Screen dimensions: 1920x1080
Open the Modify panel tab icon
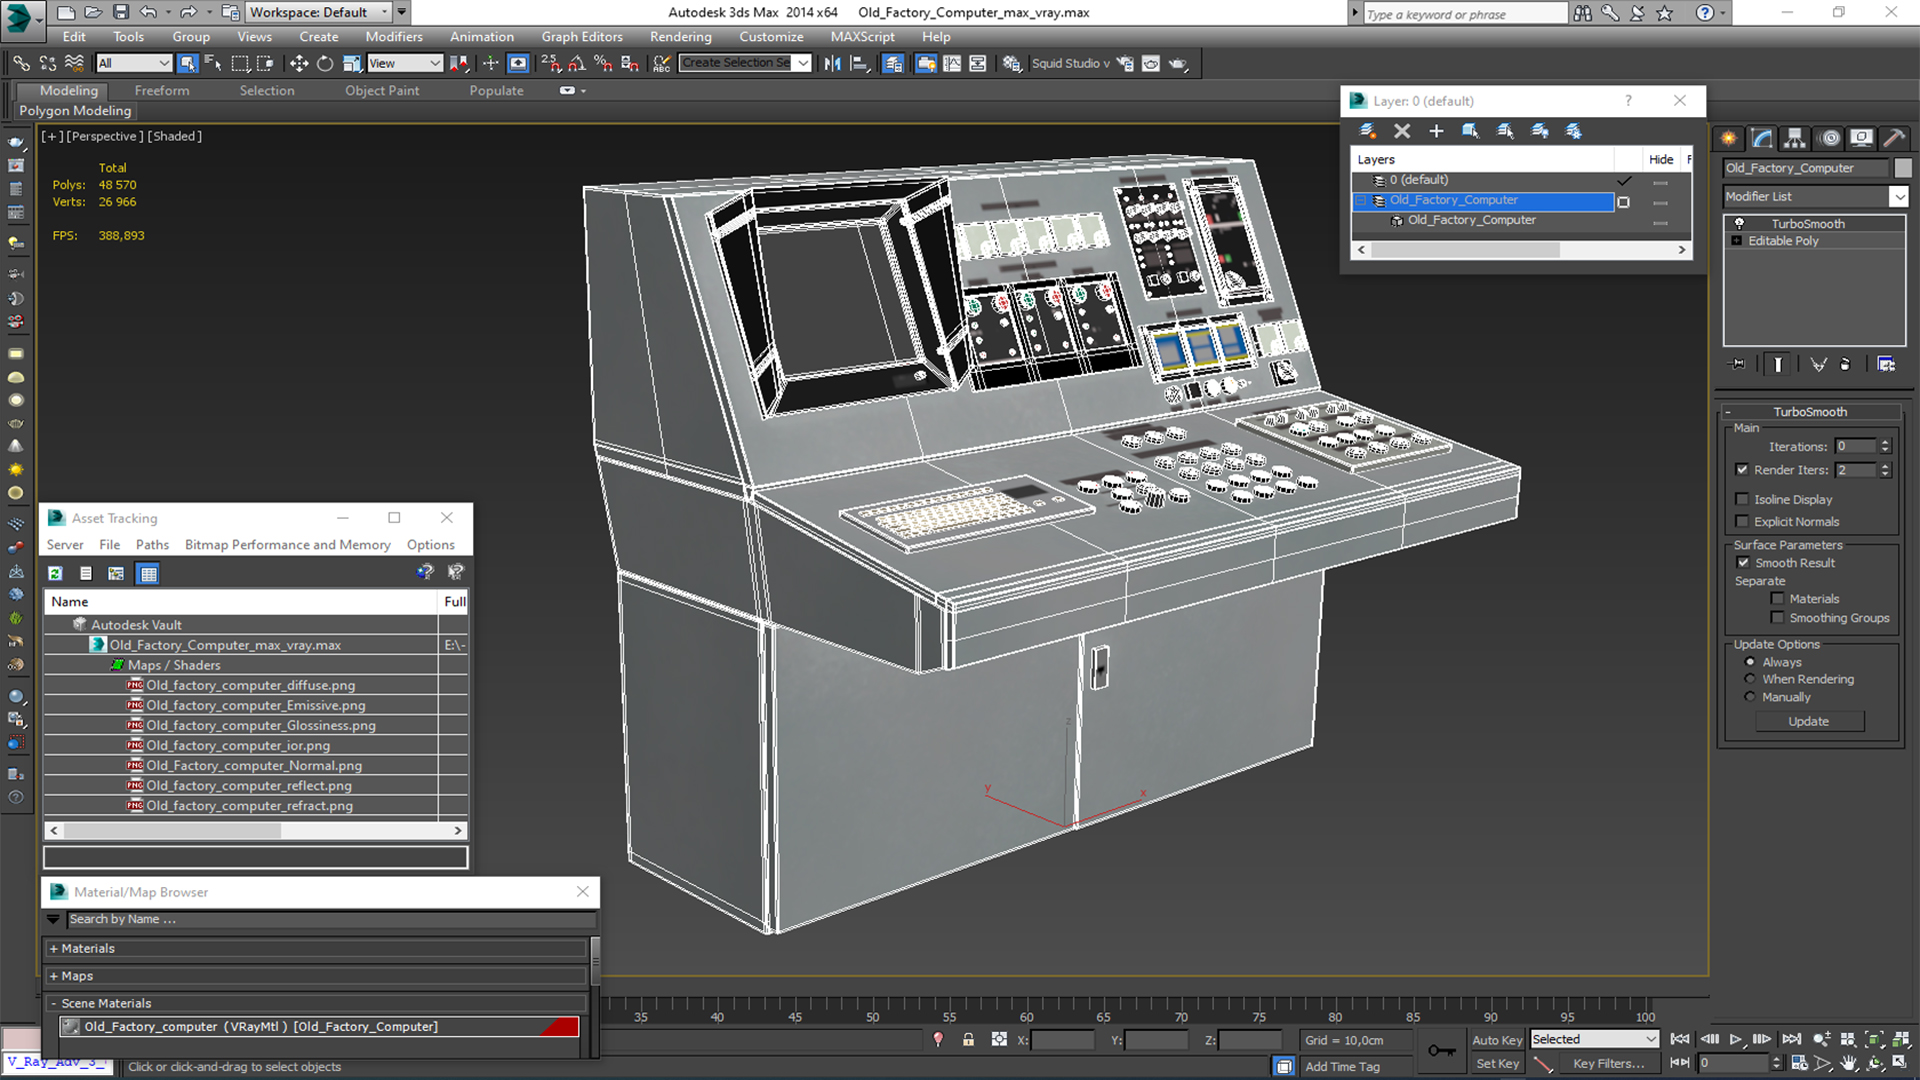point(1762,138)
